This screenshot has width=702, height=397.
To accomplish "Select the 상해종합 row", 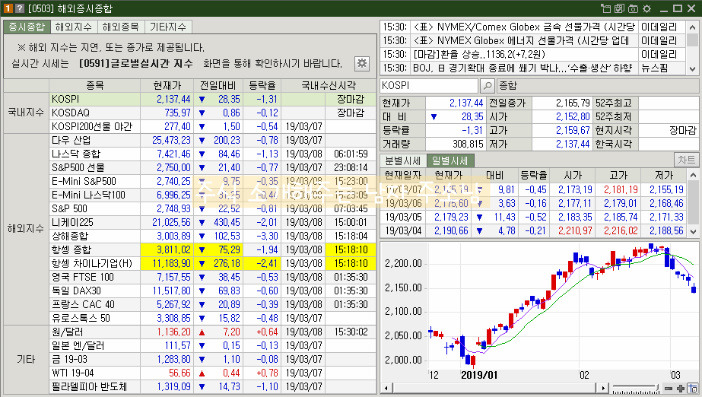I will point(213,236).
